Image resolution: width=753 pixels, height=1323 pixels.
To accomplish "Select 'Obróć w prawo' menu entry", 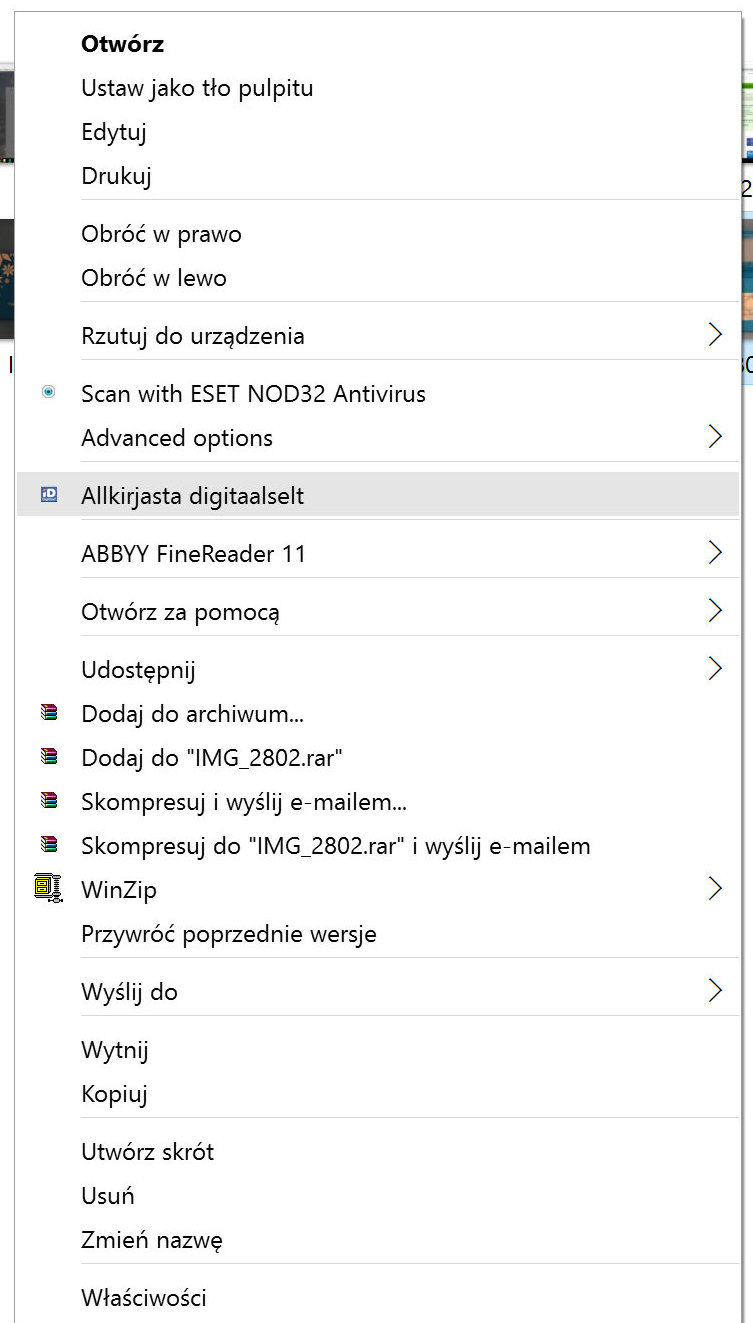I will 161,234.
